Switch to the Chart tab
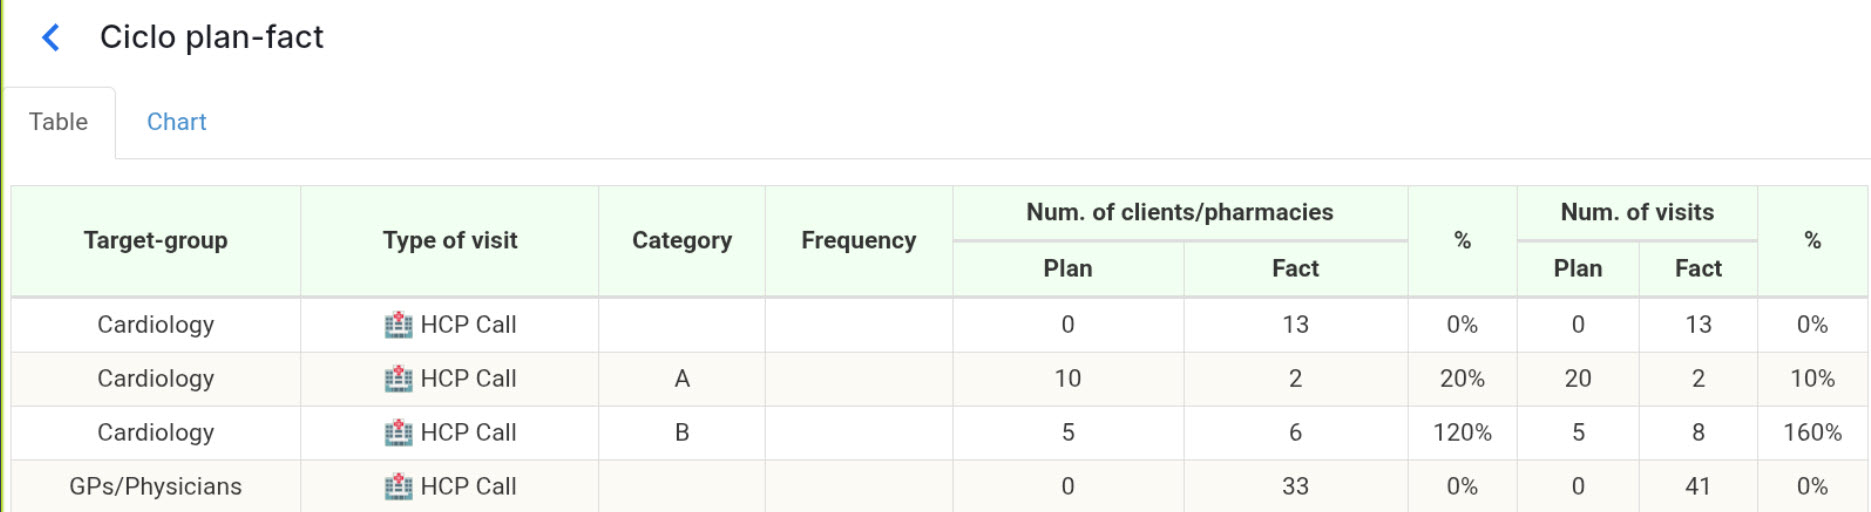This screenshot has height=512, width=1871. (176, 122)
